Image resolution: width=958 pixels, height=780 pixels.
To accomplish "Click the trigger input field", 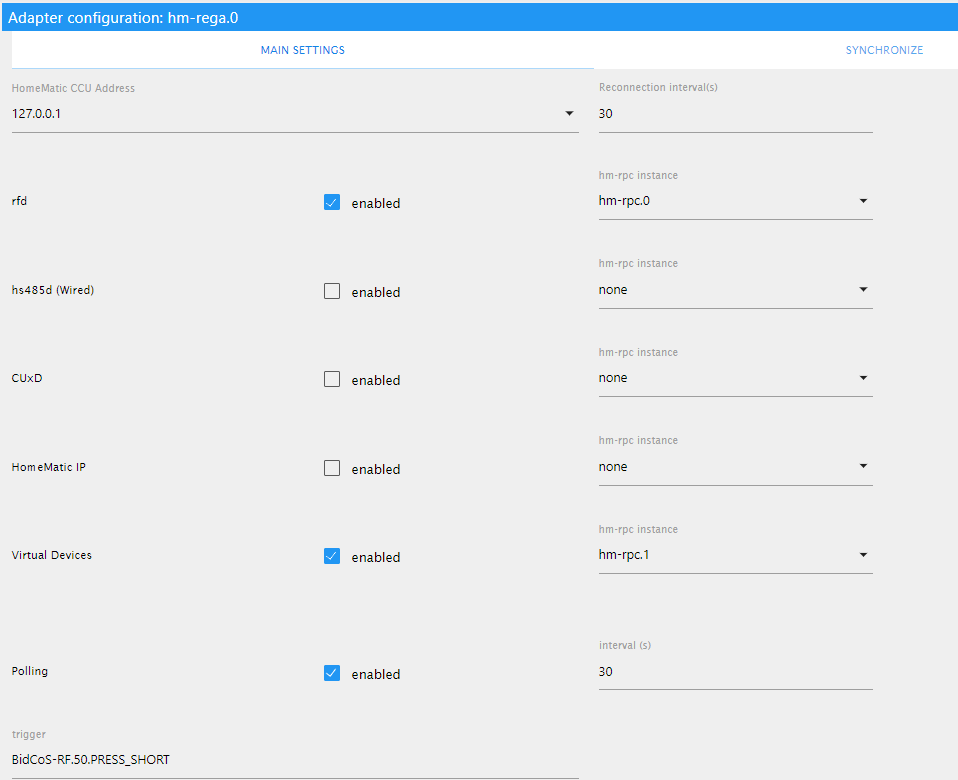I will click(x=295, y=760).
